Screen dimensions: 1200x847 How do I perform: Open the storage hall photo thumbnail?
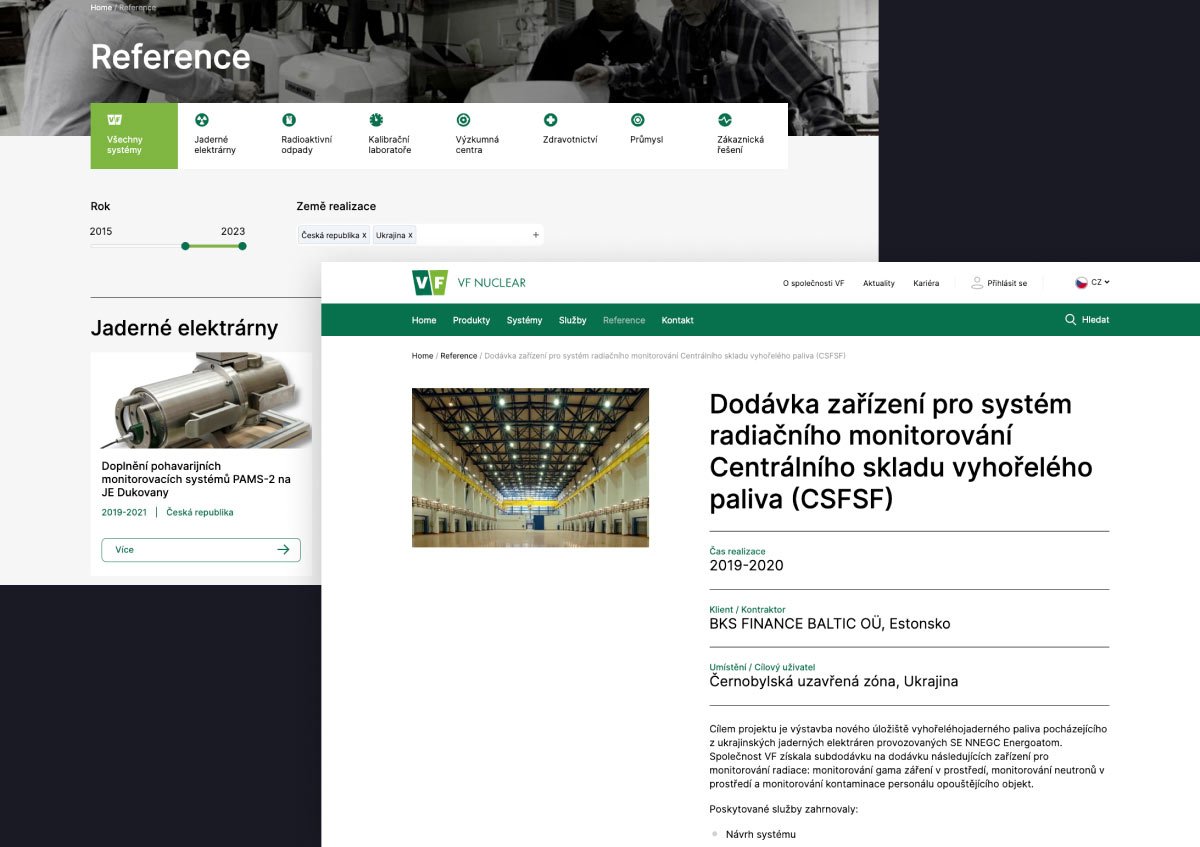click(530, 467)
